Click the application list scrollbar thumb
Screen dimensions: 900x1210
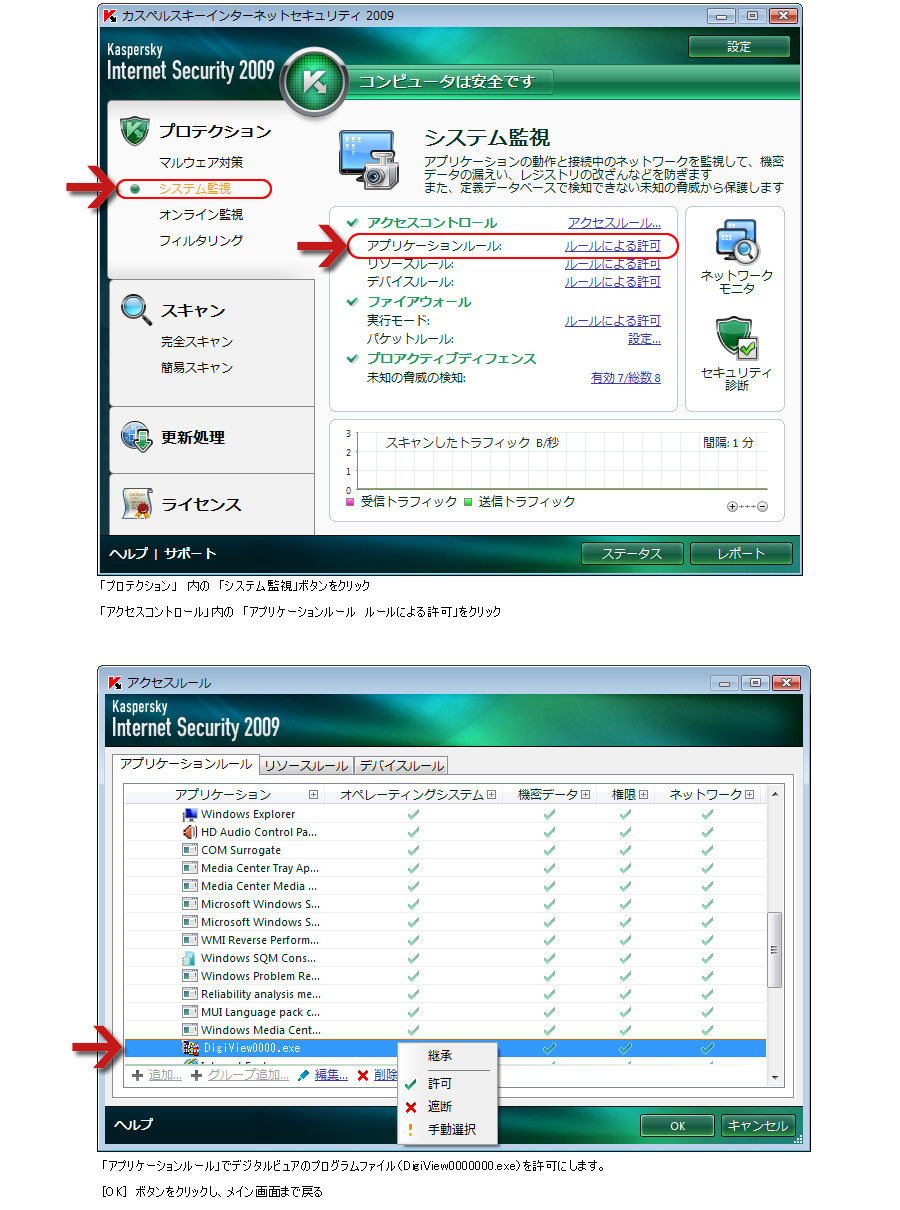pos(774,950)
